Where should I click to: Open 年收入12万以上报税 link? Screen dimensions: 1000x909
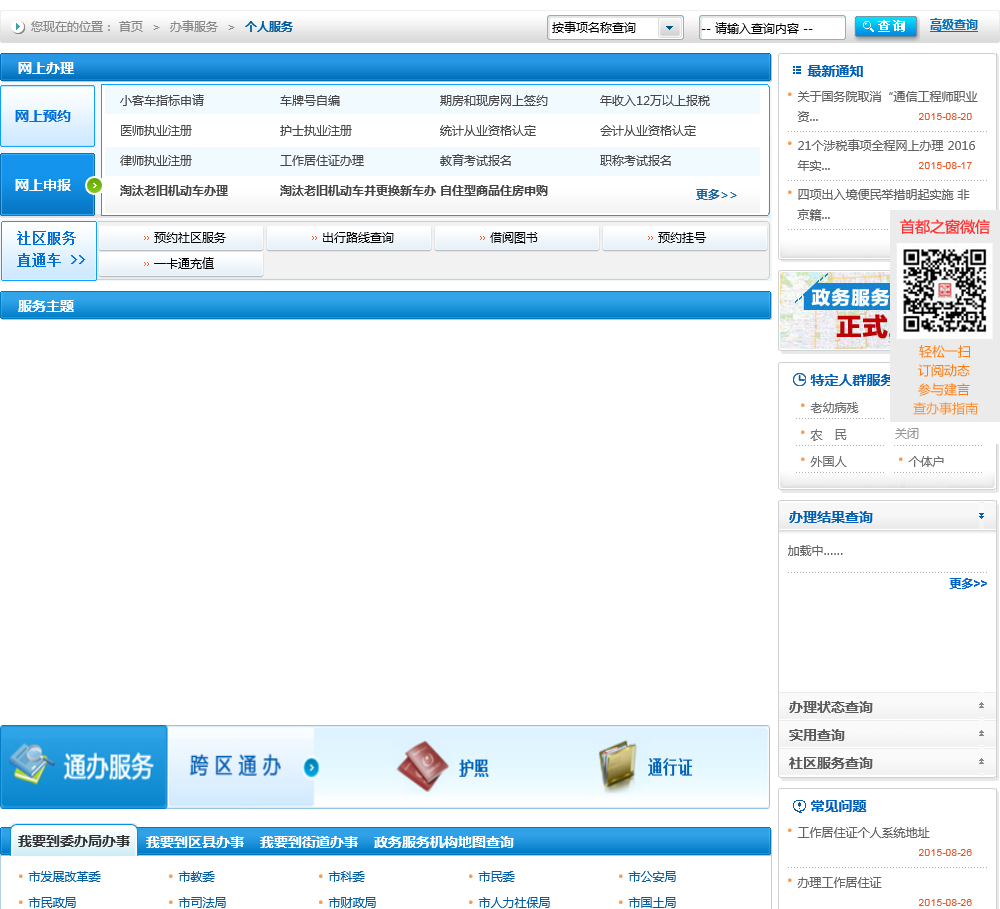[x=655, y=101]
